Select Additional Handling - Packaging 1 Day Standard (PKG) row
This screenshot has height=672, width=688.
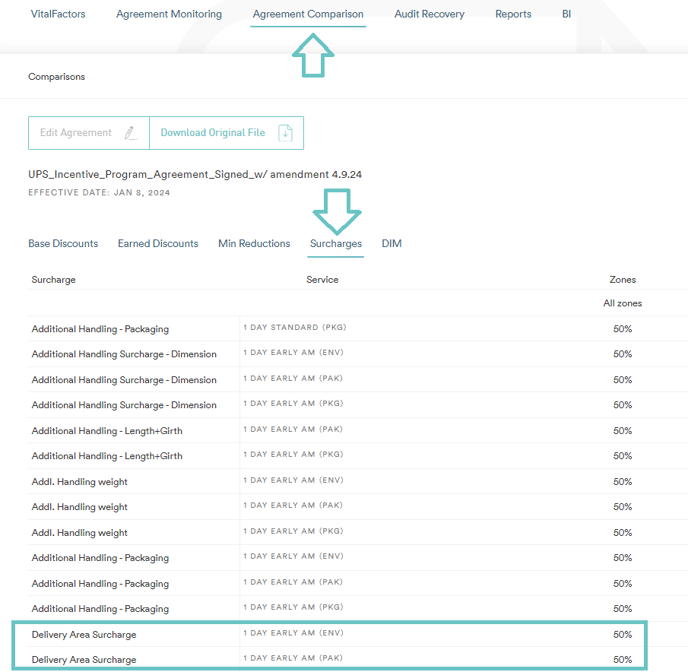pos(358,329)
